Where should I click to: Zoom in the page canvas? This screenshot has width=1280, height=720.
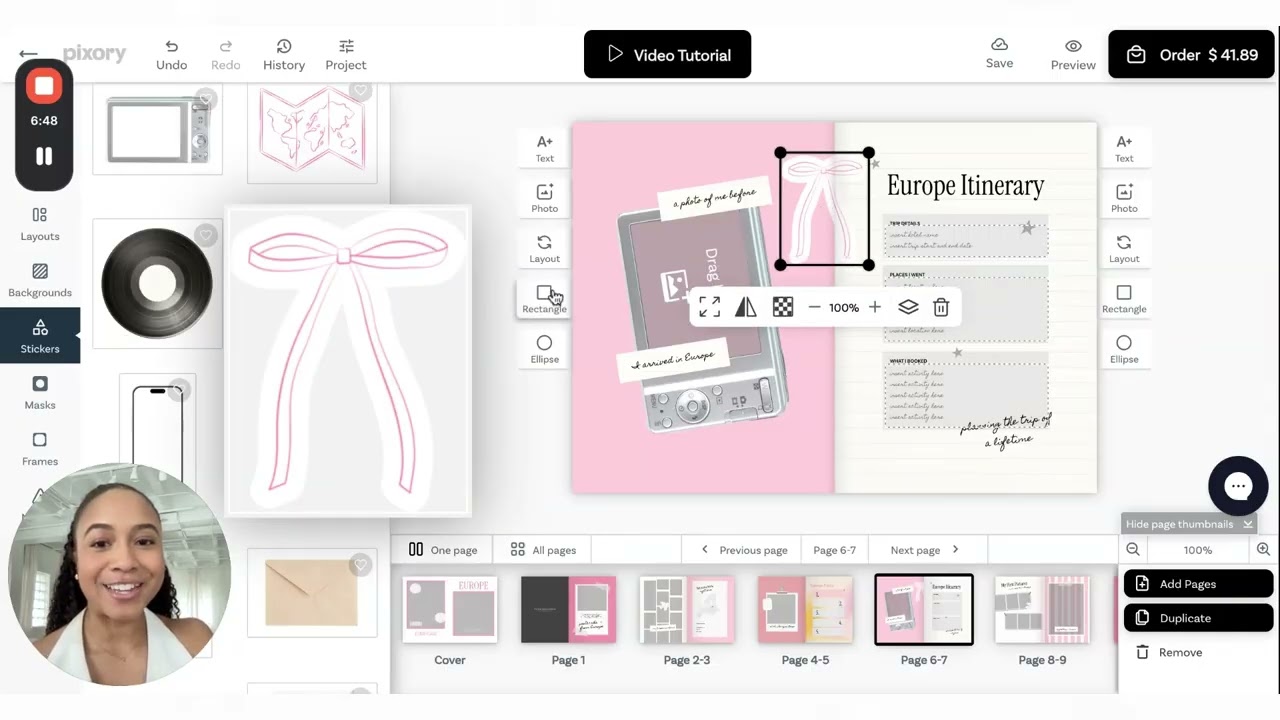point(1263,549)
